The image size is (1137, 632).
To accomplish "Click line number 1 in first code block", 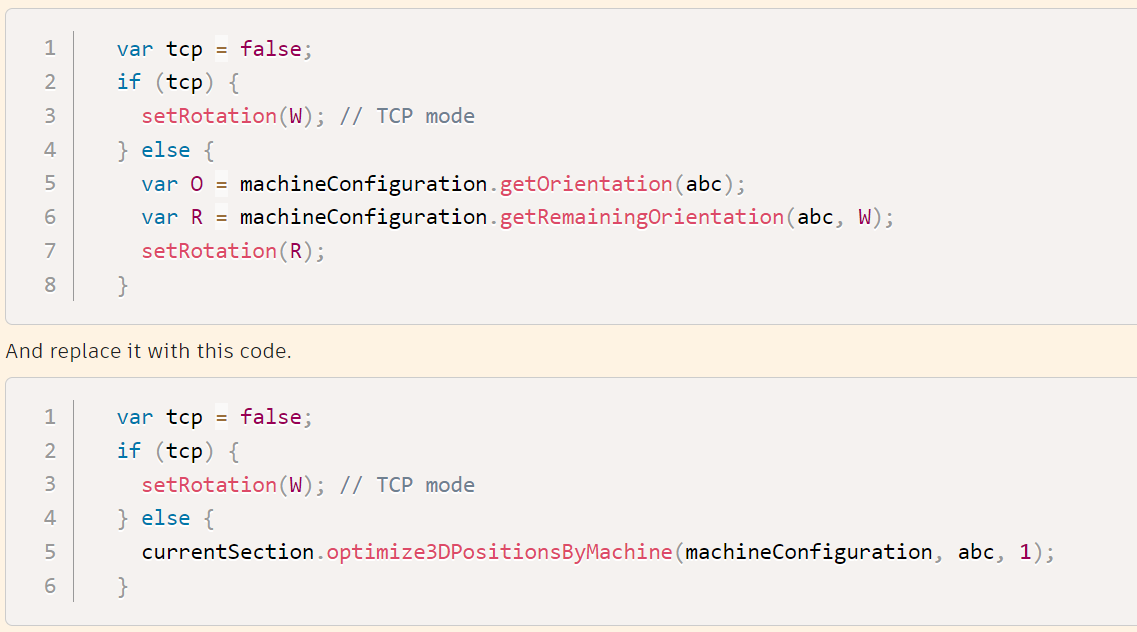I will pos(49,49).
